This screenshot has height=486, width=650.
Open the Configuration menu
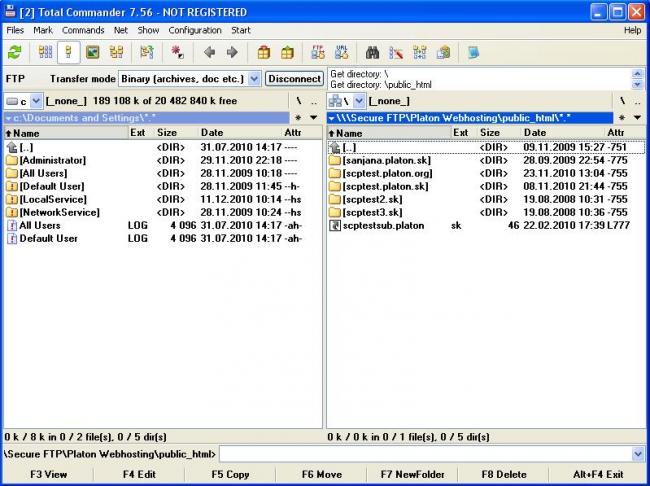(x=195, y=30)
